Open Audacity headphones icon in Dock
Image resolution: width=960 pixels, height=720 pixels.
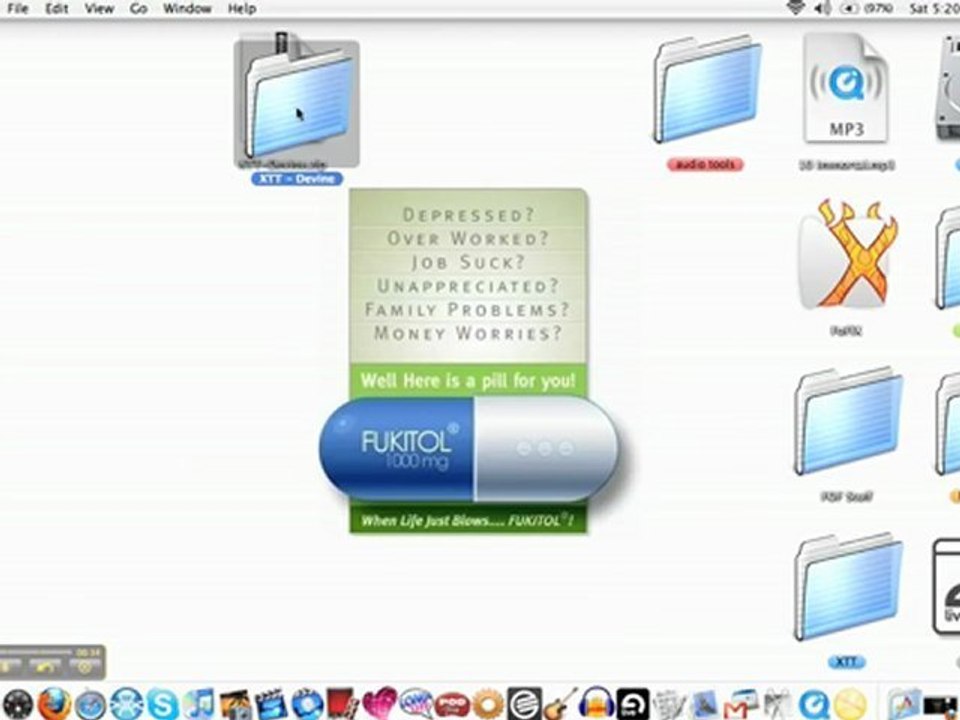pyautogui.click(x=596, y=704)
